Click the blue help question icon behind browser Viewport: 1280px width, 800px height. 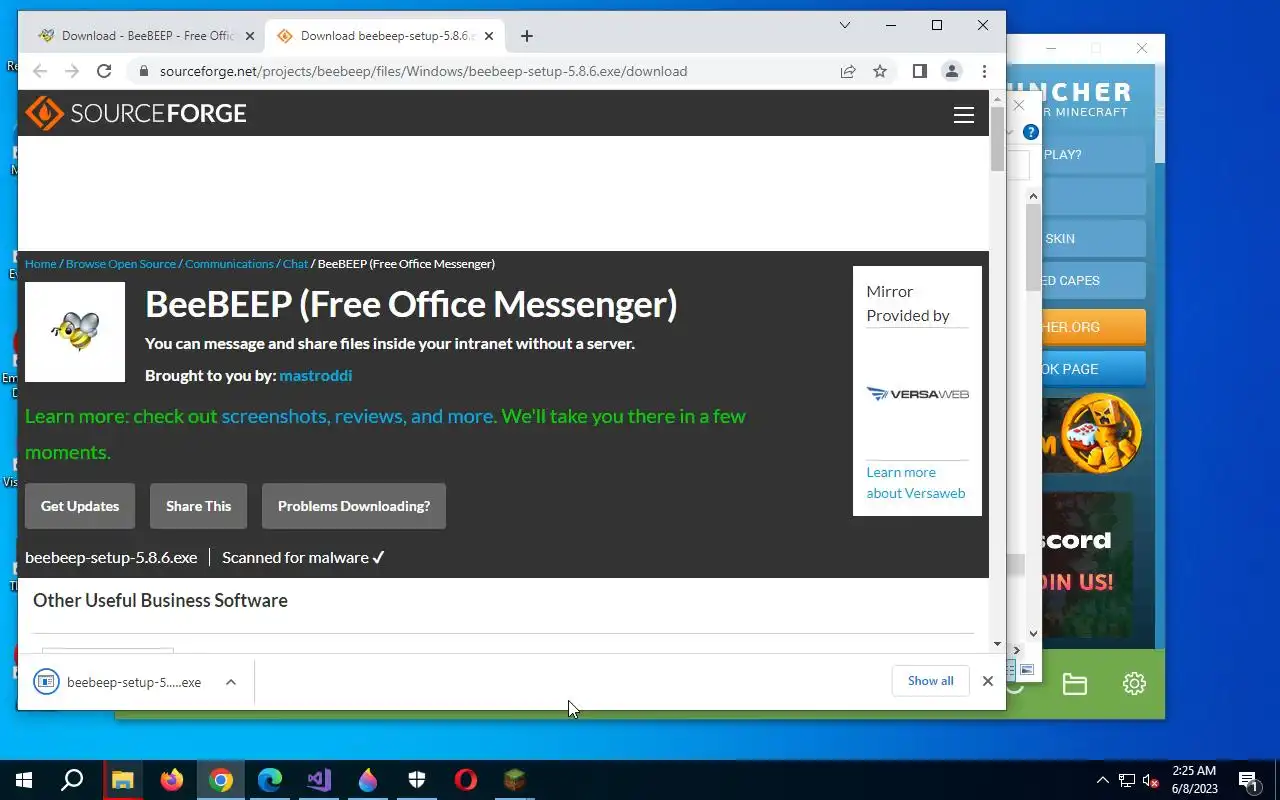coord(1031,132)
